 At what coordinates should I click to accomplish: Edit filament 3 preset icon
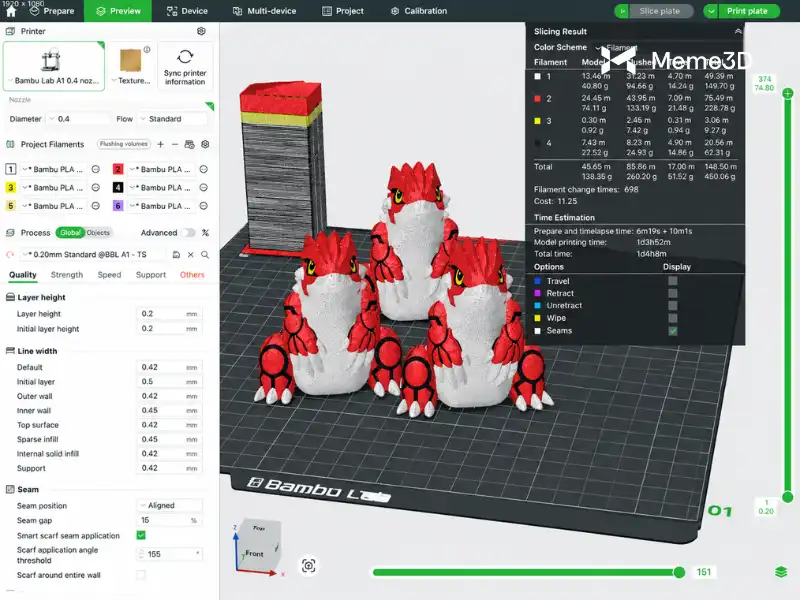tap(95, 188)
